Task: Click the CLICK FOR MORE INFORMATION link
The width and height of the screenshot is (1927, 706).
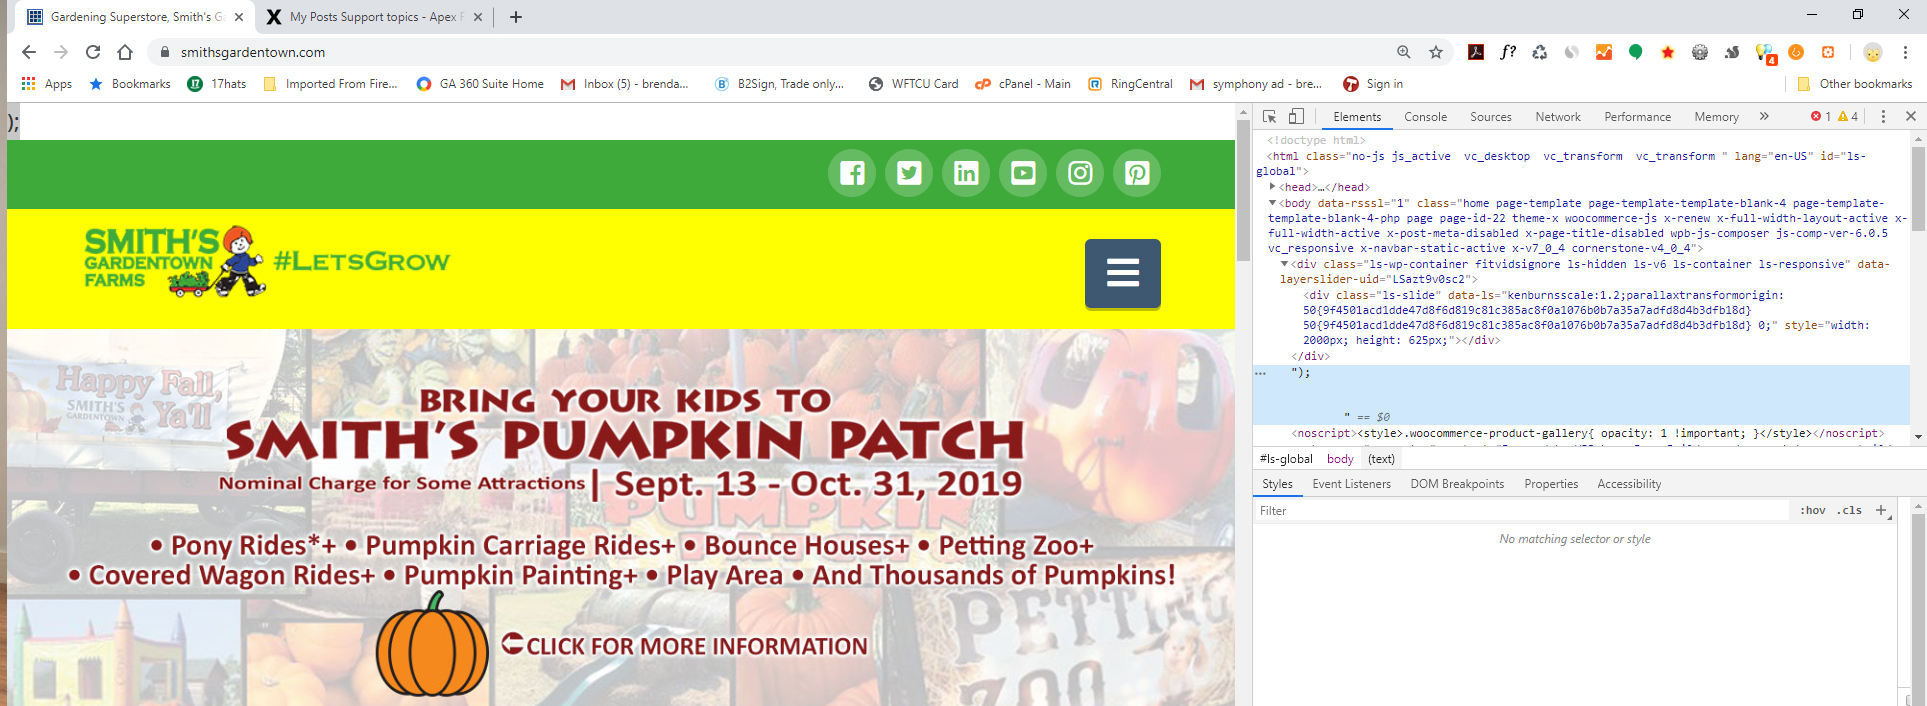Action: [x=685, y=646]
